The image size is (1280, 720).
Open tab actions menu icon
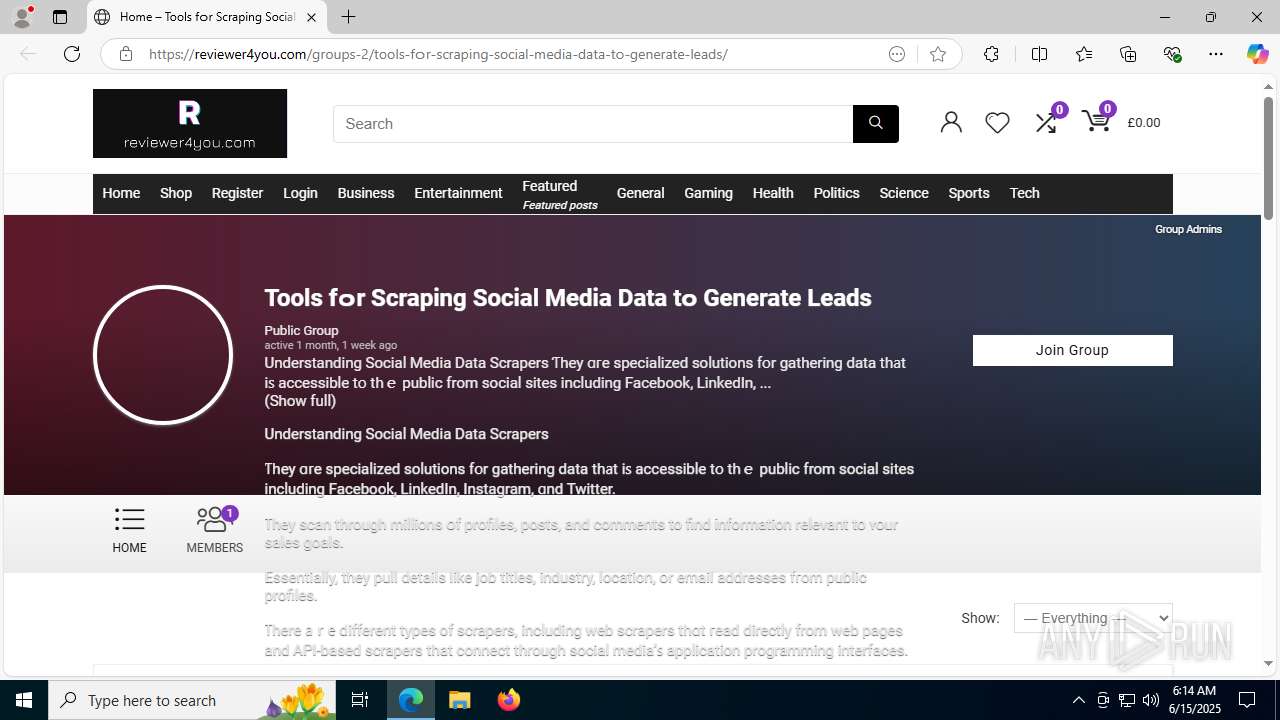coord(60,17)
